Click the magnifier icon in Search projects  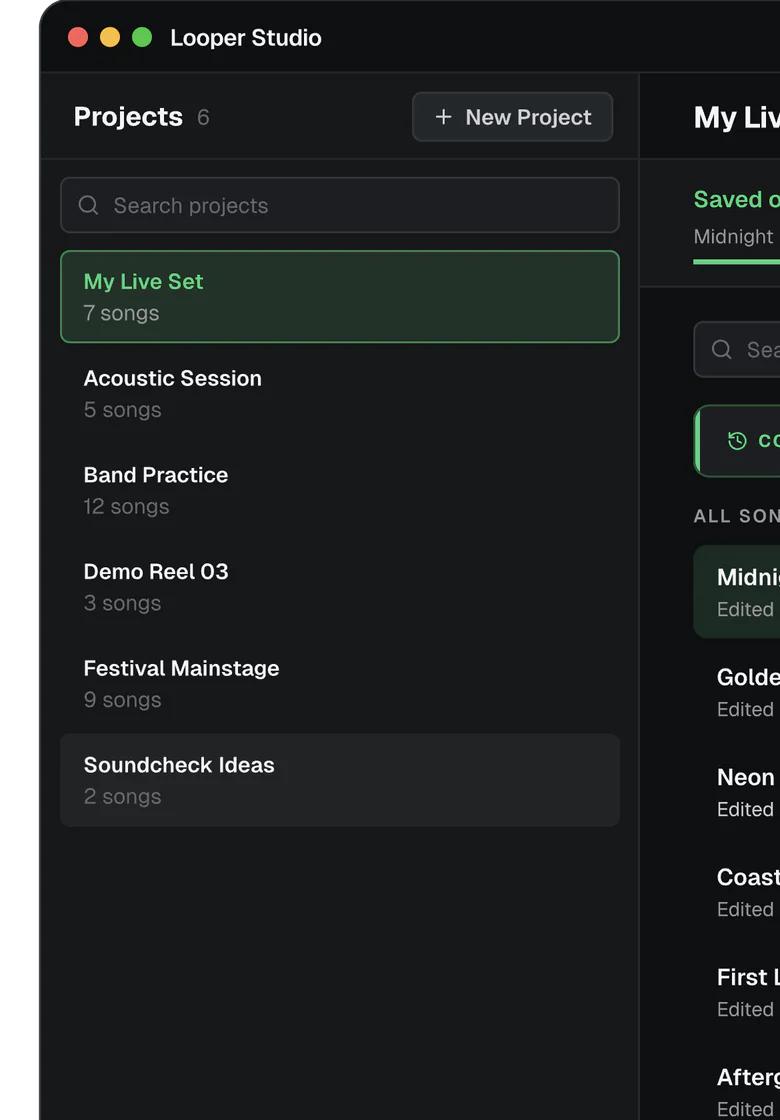pos(88,205)
